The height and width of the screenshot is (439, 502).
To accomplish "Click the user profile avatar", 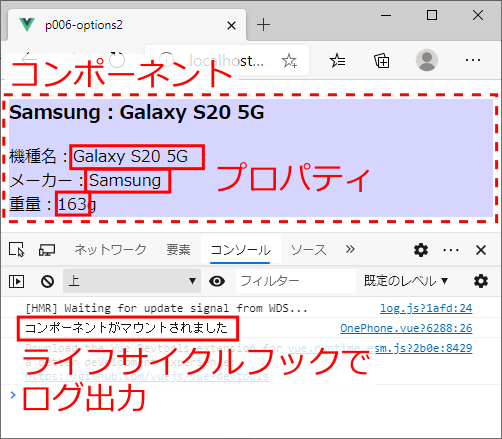I will click(x=427, y=60).
